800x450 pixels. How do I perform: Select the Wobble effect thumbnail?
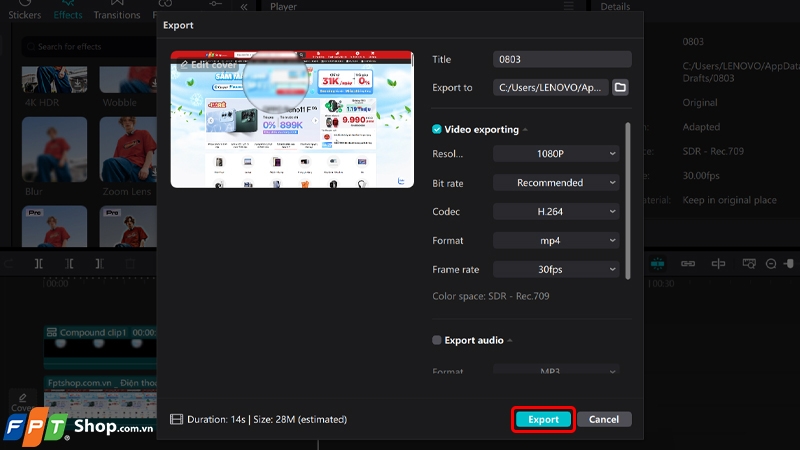click(x=128, y=80)
